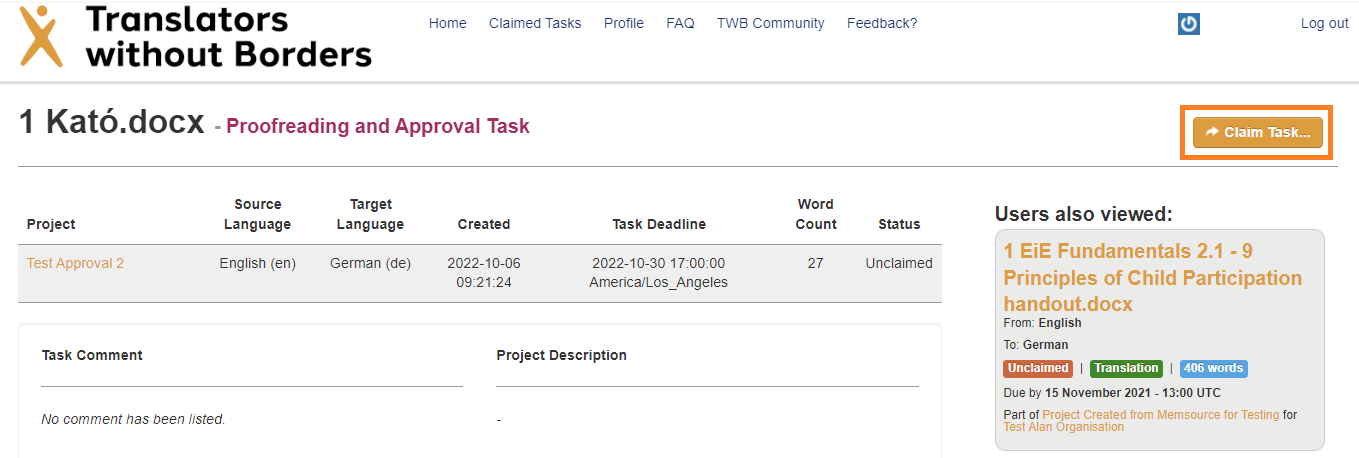Open the EiE Fundamentals 2.1 handout task

click(x=1152, y=277)
